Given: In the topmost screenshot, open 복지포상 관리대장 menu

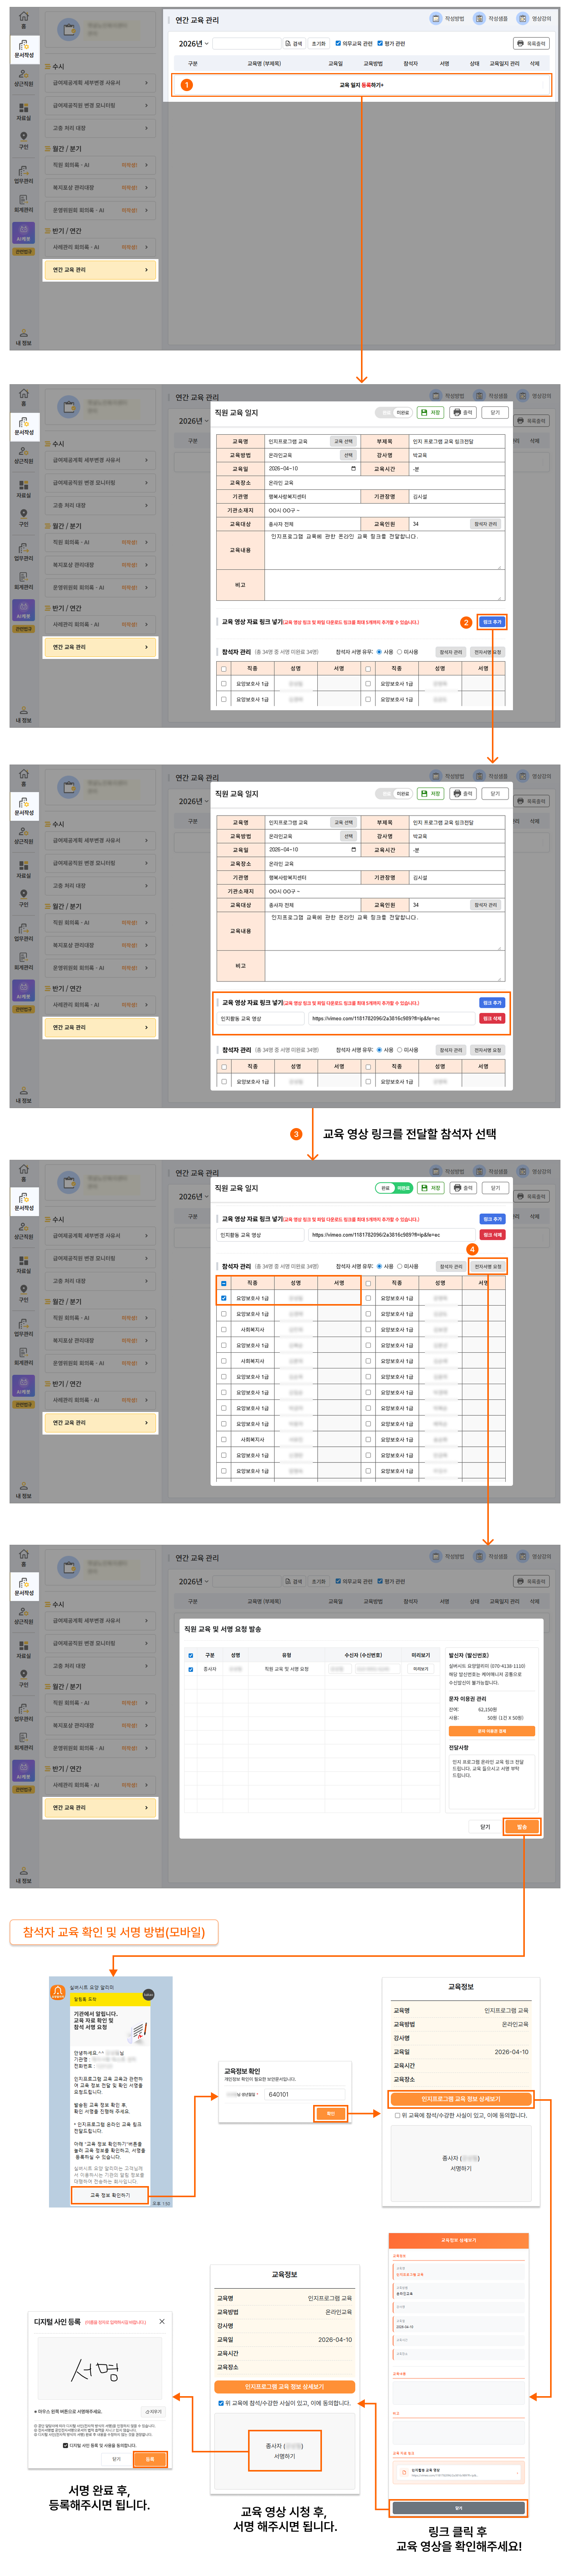Looking at the screenshot, I should click(100, 187).
